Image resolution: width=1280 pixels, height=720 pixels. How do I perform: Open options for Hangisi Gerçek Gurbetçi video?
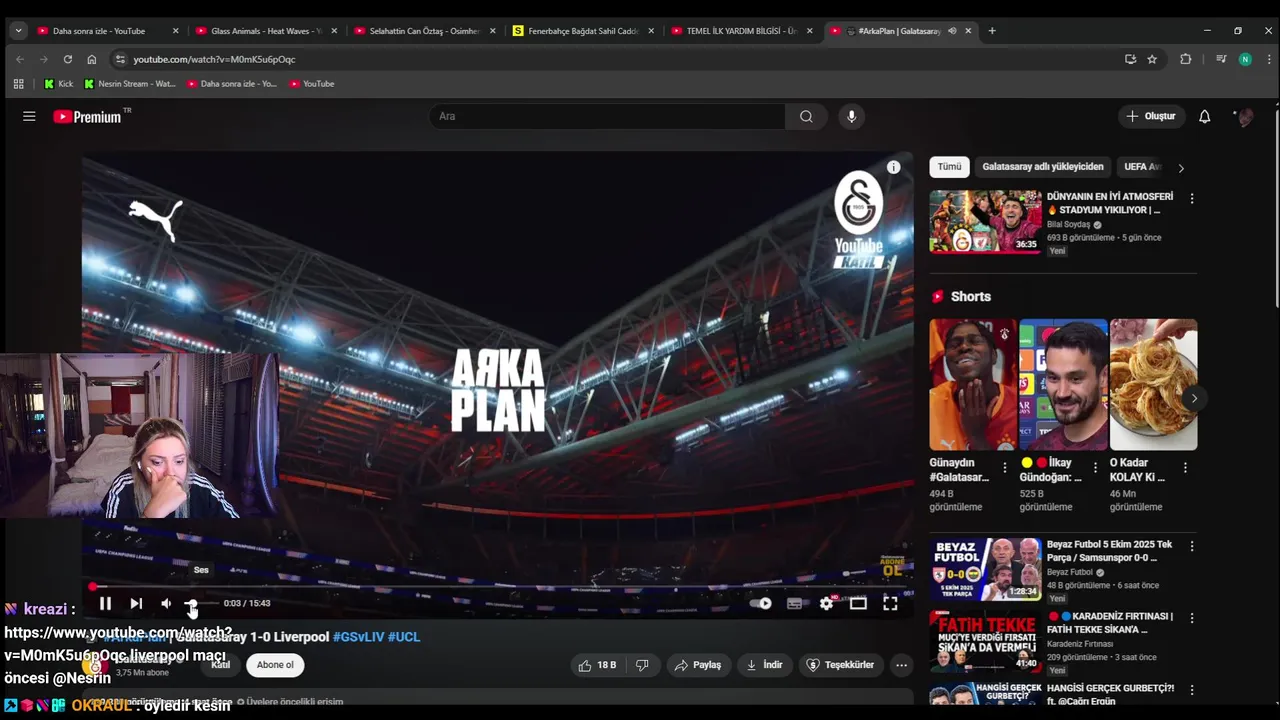point(1191,690)
